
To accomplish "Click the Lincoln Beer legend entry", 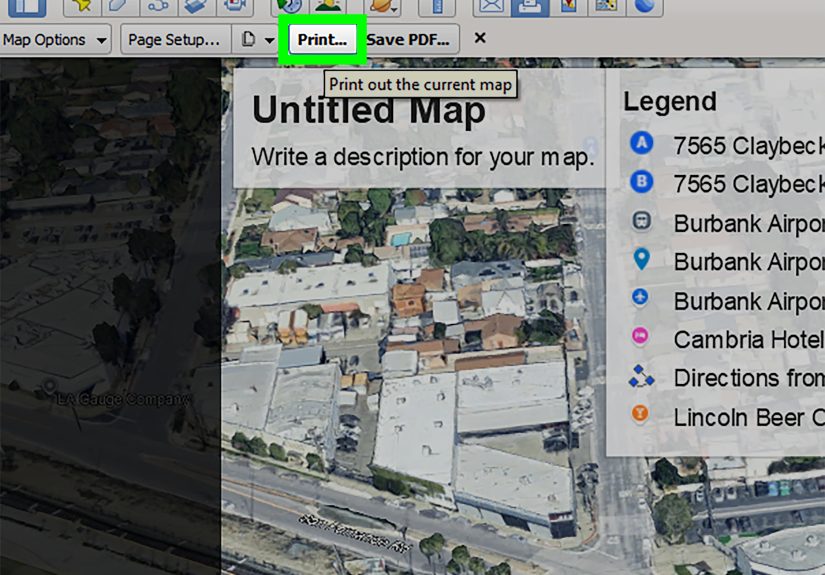I will pos(749,418).
